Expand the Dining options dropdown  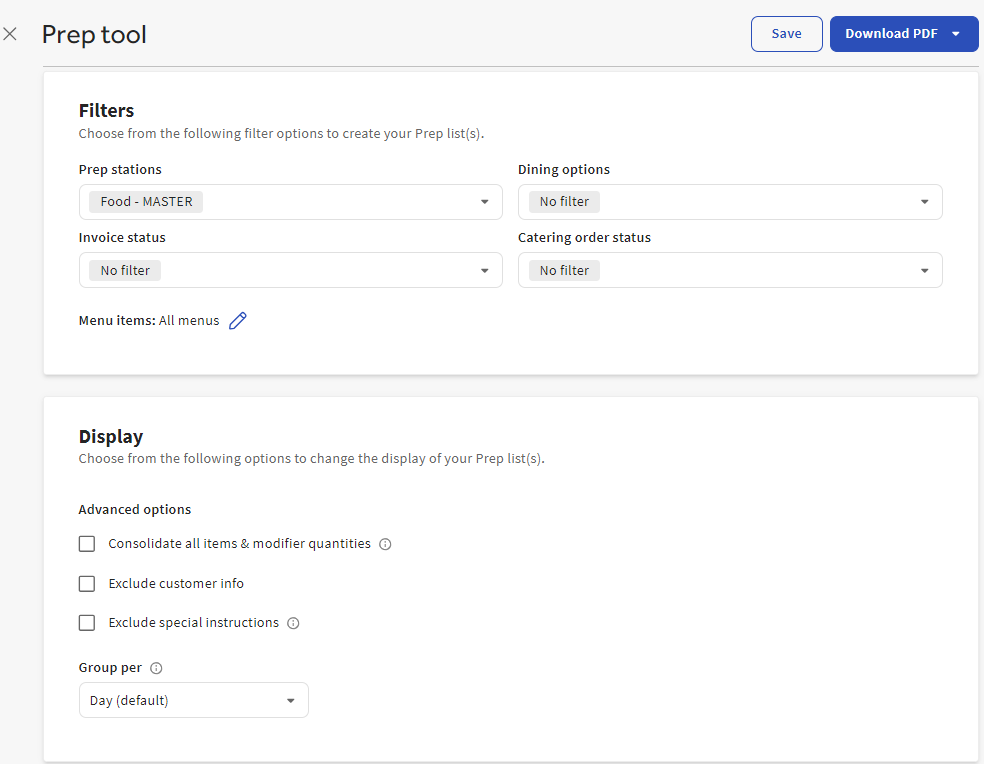[924, 202]
